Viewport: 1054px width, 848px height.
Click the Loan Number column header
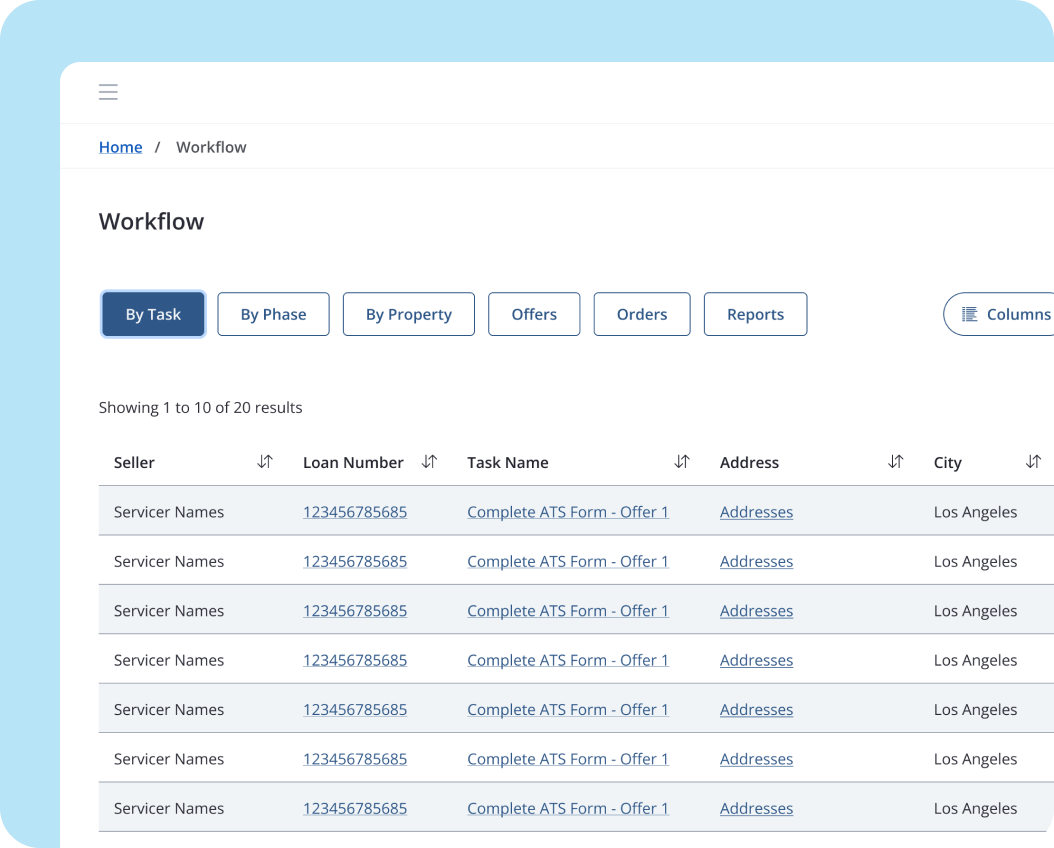[x=353, y=462]
